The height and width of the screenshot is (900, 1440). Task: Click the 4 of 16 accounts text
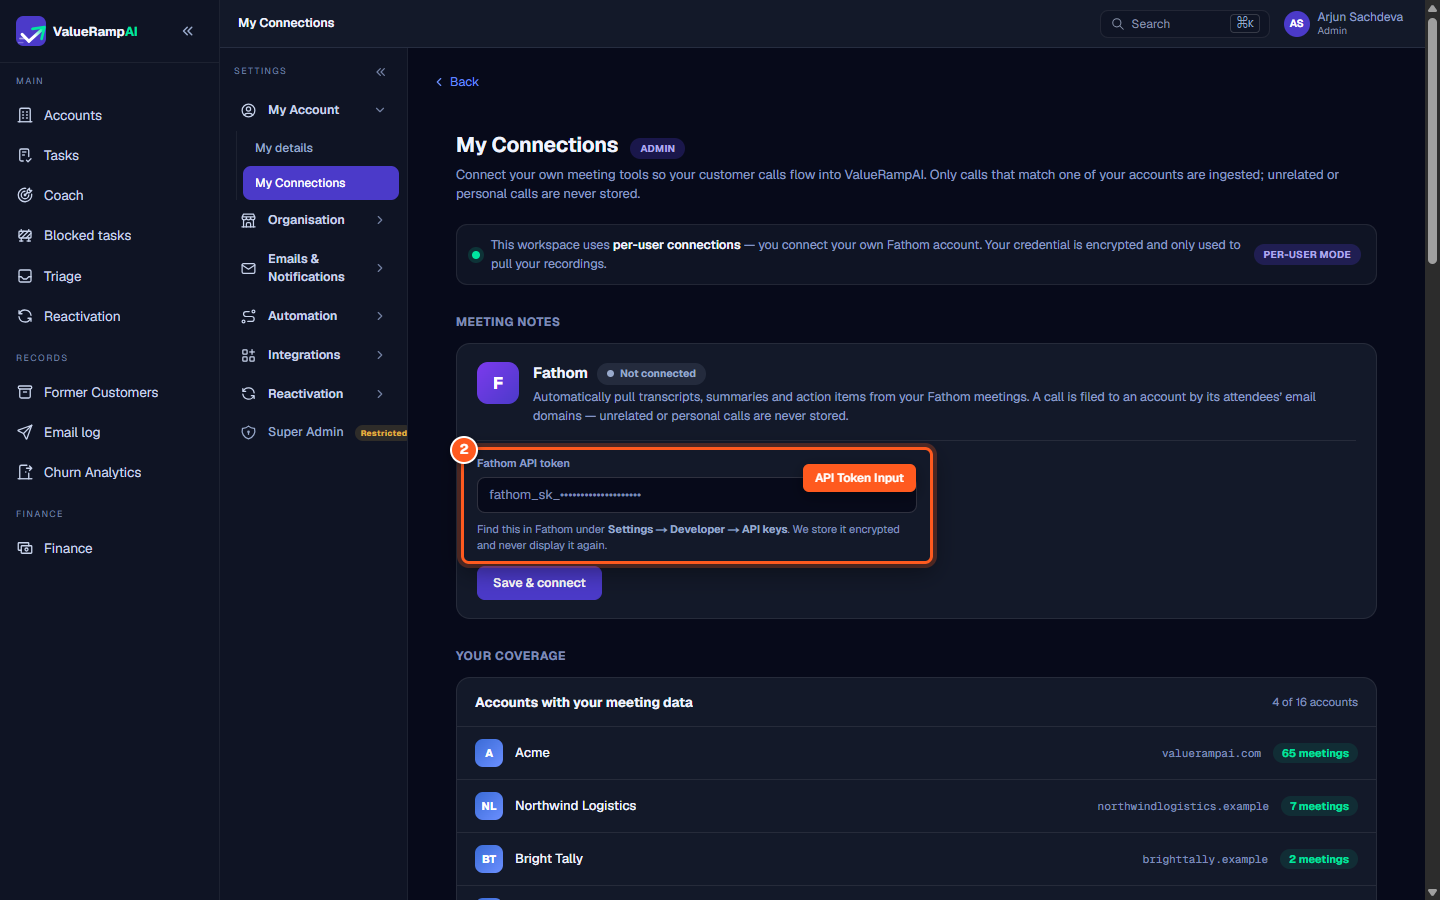coord(1315,702)
